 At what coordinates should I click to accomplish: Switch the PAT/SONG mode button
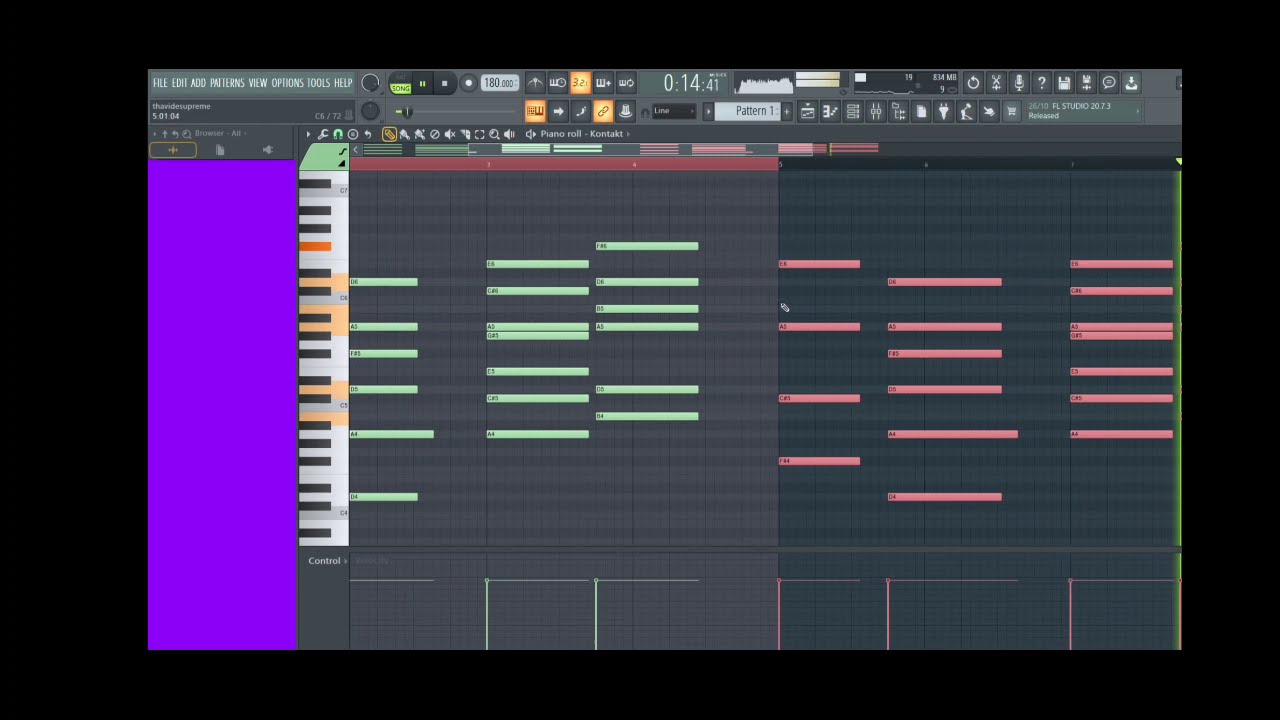(401, 83)
